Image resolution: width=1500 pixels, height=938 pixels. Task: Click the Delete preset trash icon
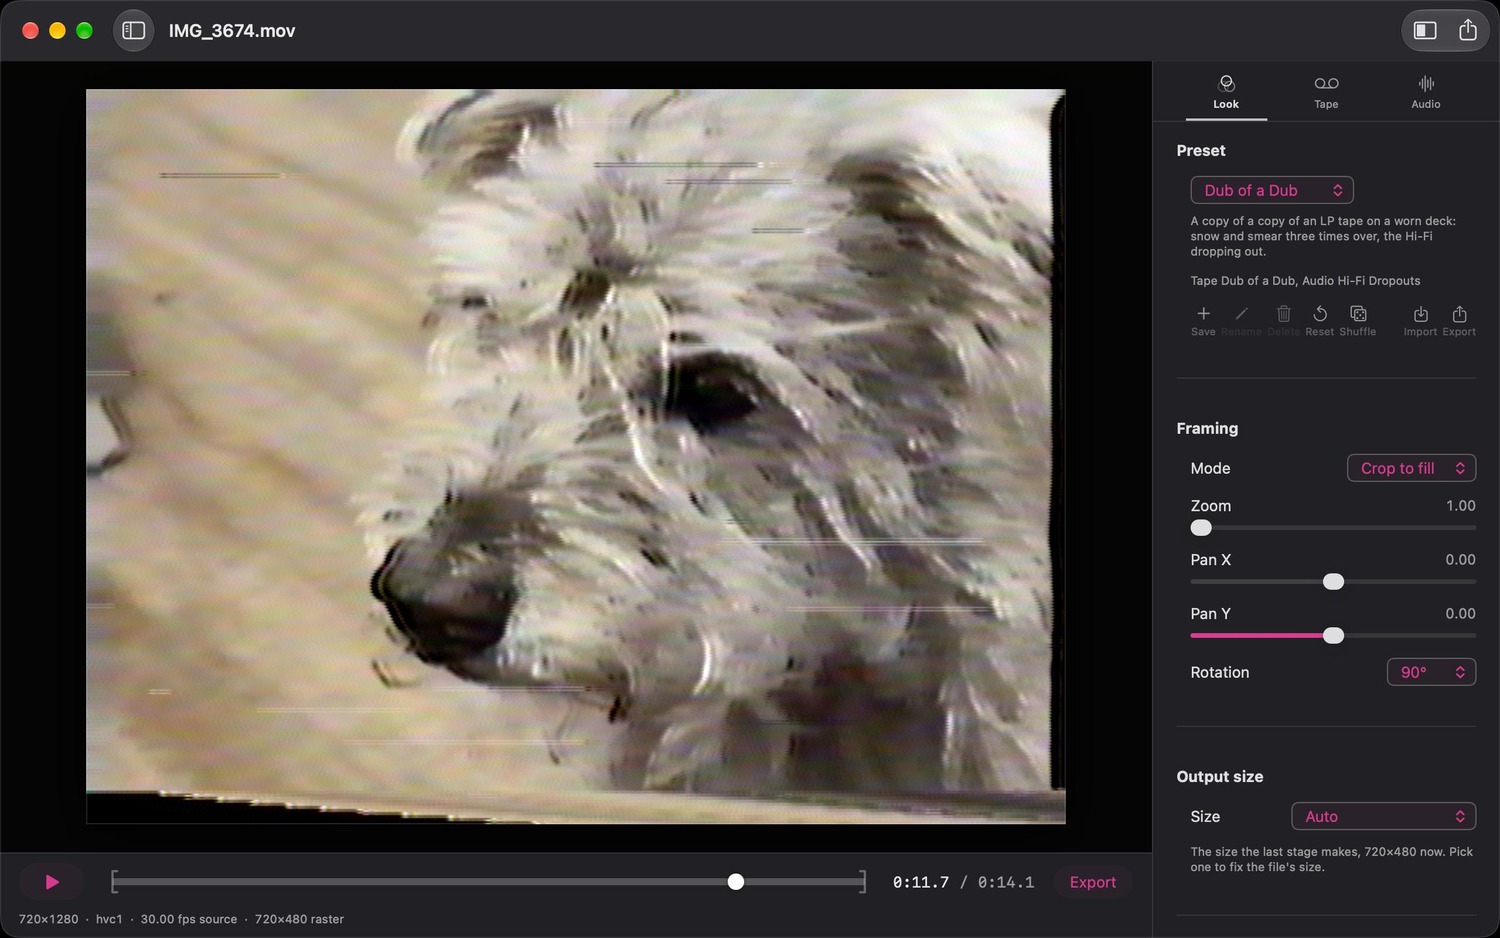[x=1284, y=320]
